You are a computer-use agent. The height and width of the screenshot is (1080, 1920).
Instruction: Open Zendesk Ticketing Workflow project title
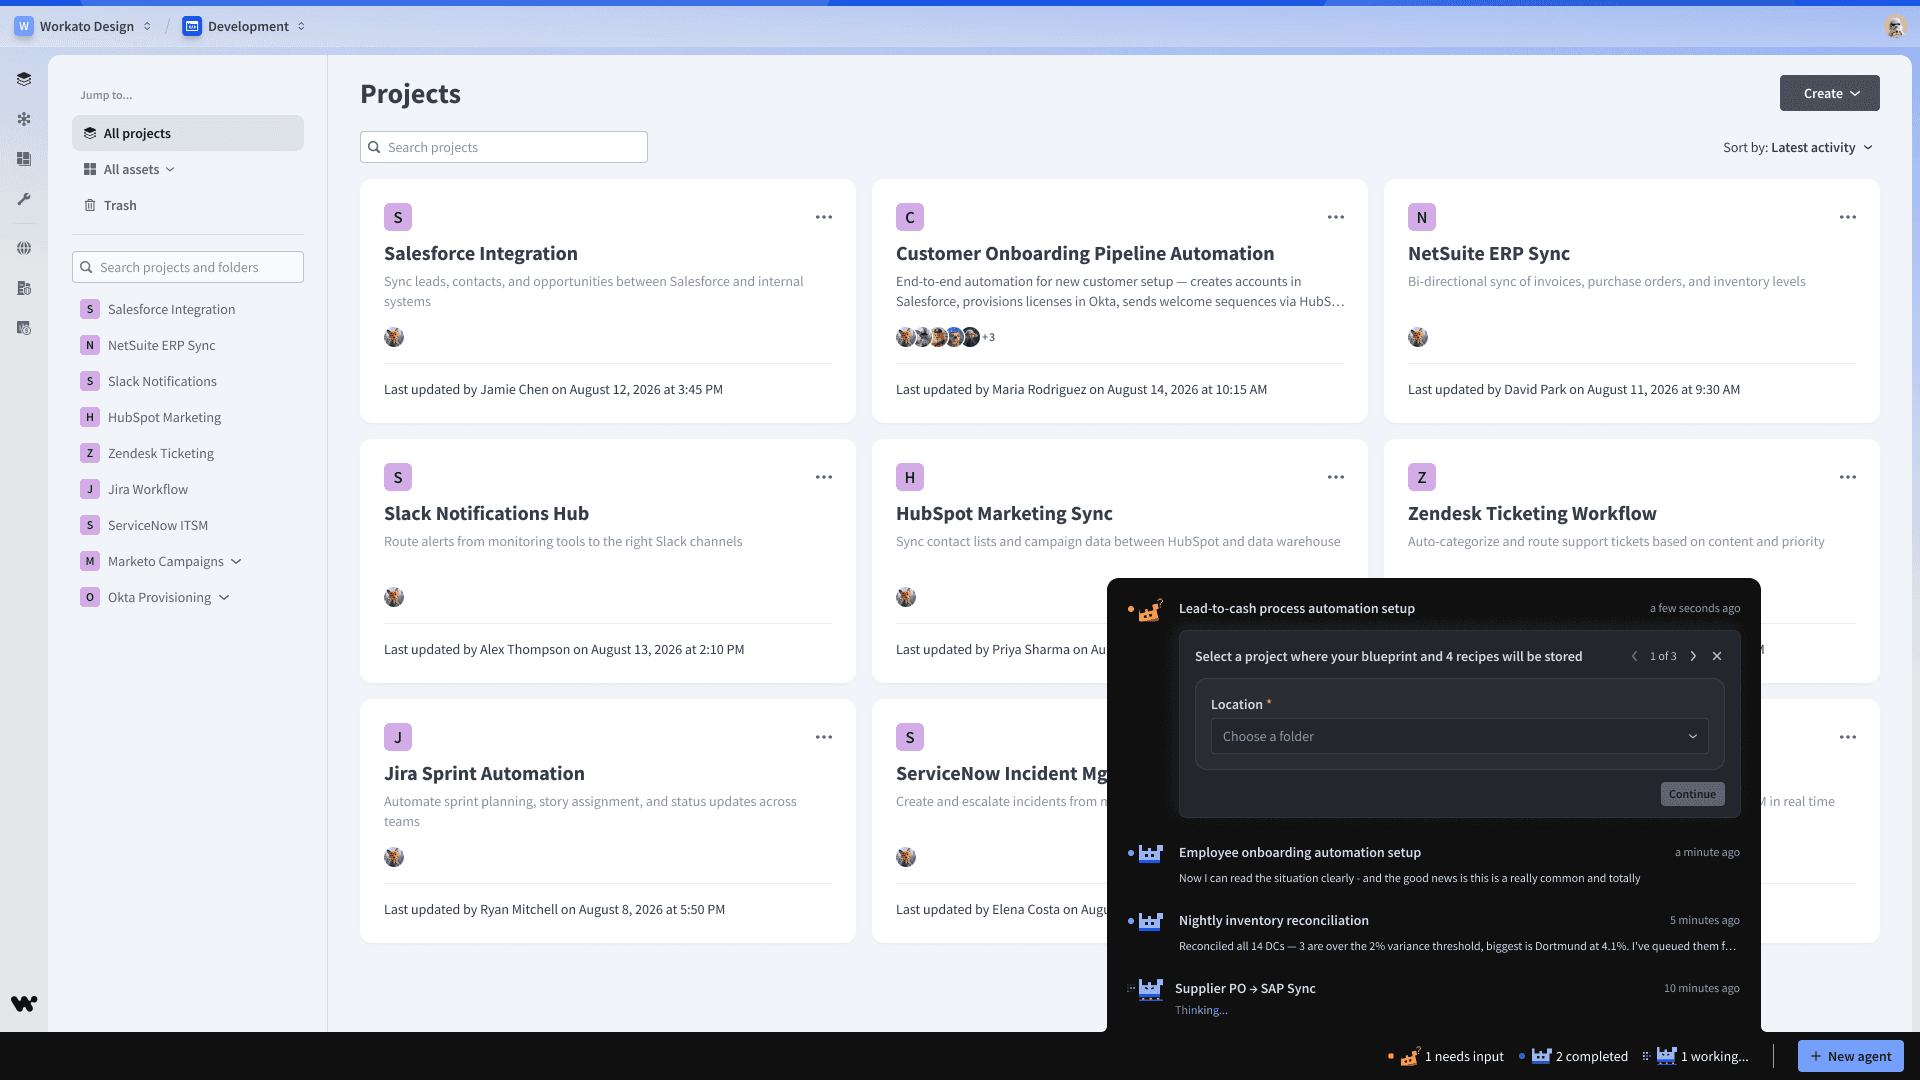click(1532, 513)
